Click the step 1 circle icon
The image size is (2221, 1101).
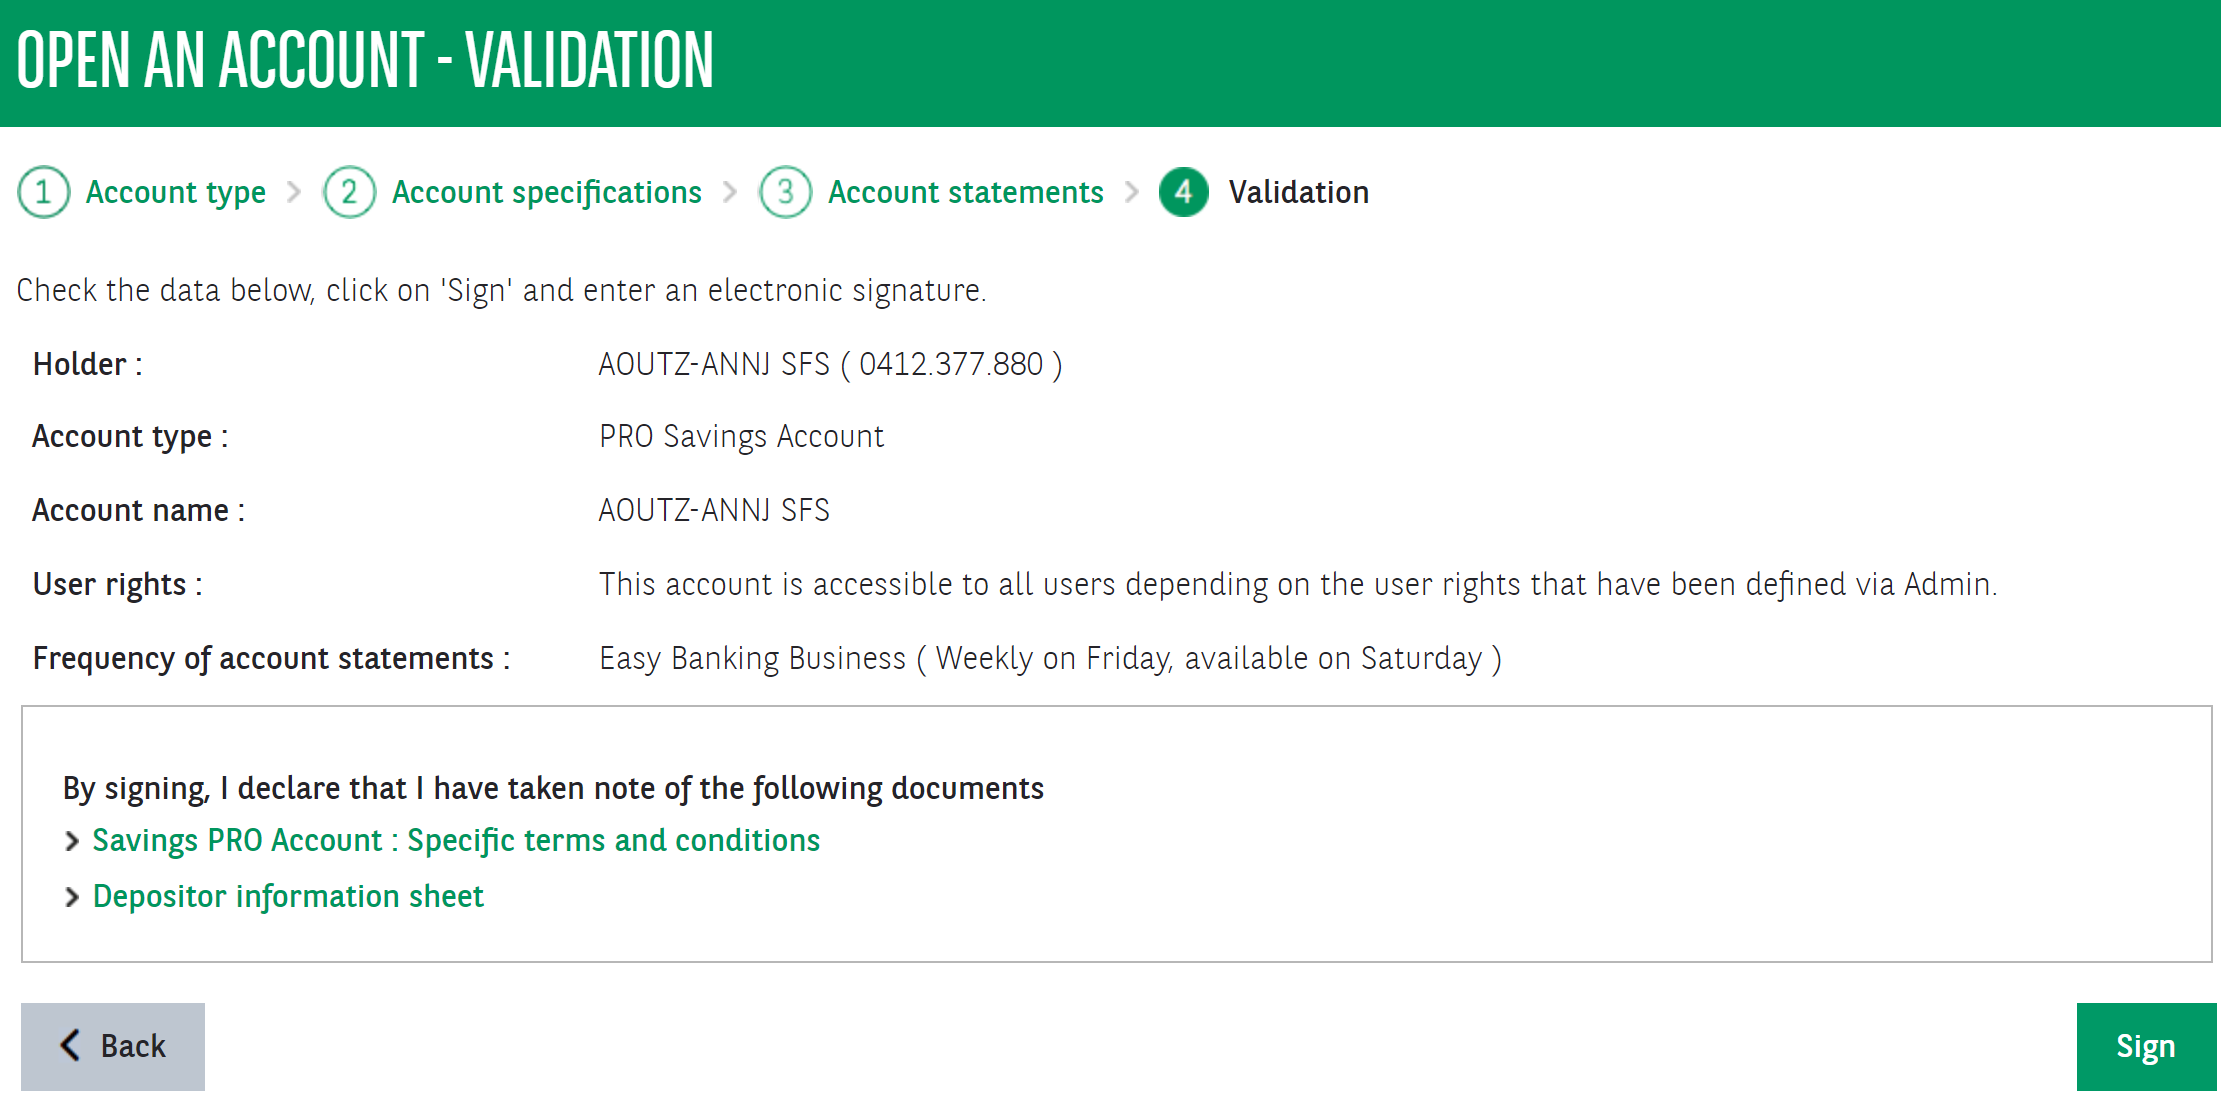point(43,192)
